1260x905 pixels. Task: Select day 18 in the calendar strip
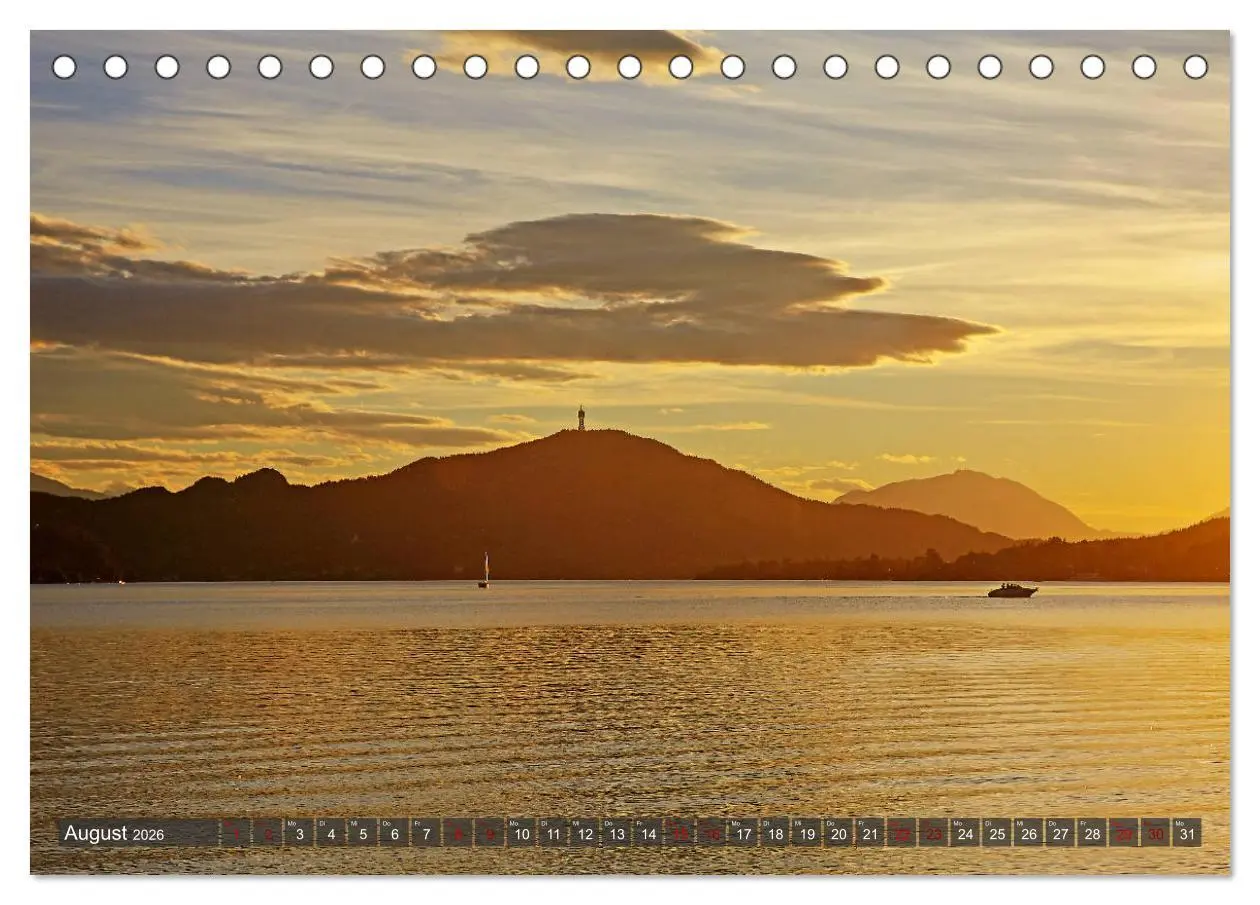(x=776, y=833)
